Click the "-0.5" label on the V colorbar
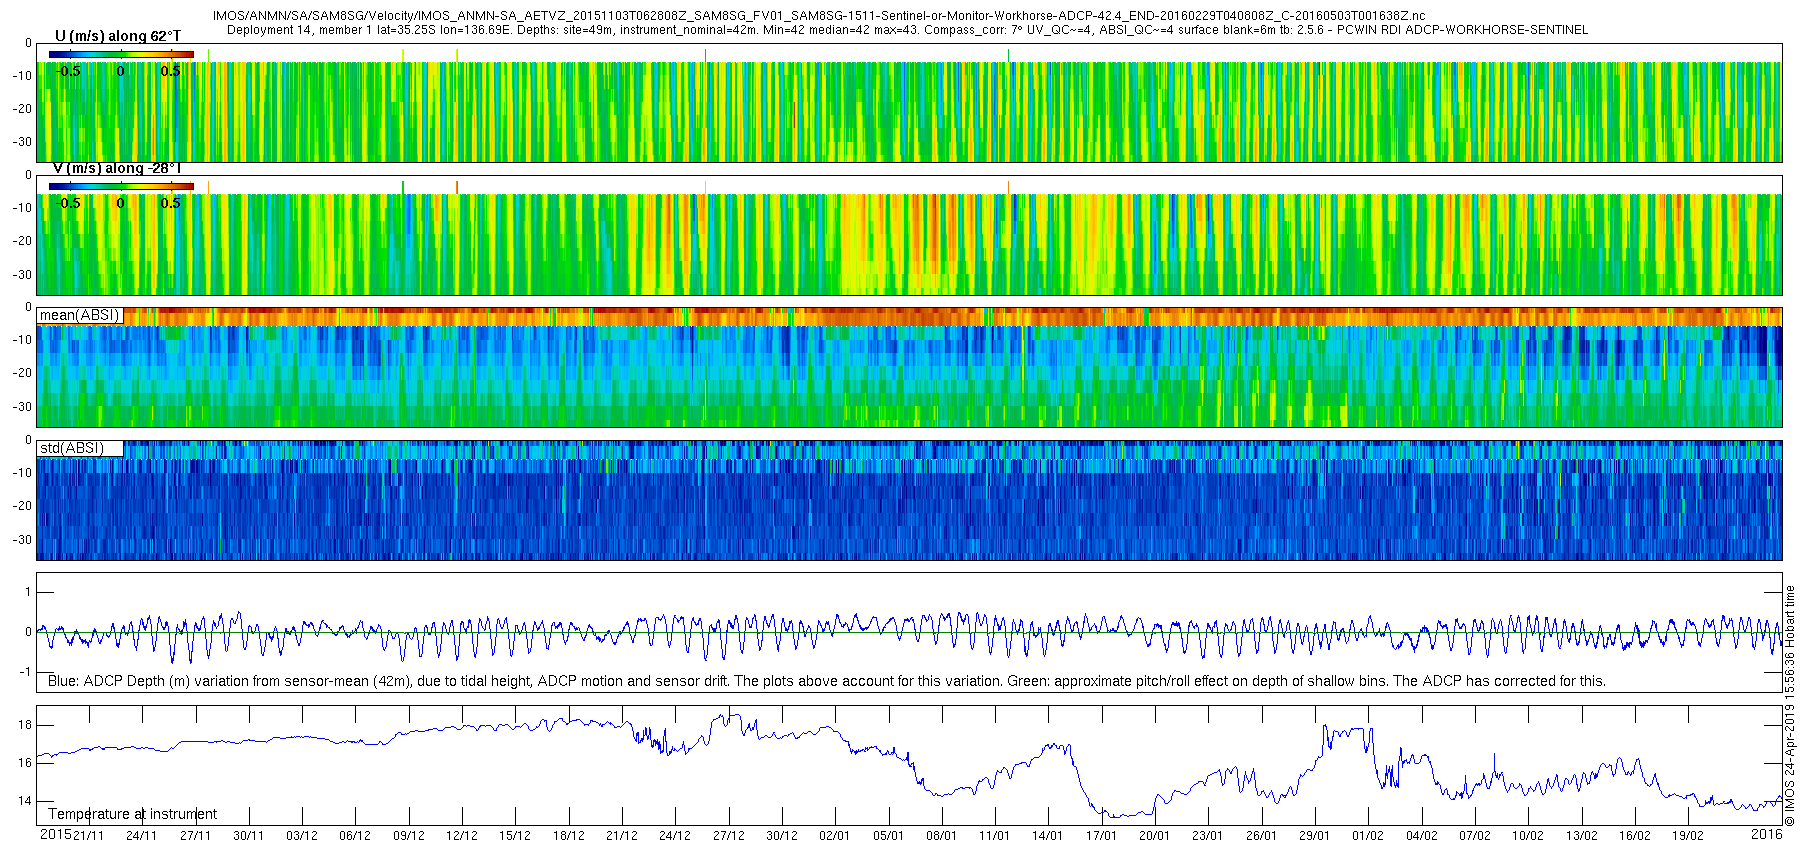The image size is (1800, 850). [x=67, y=203]
